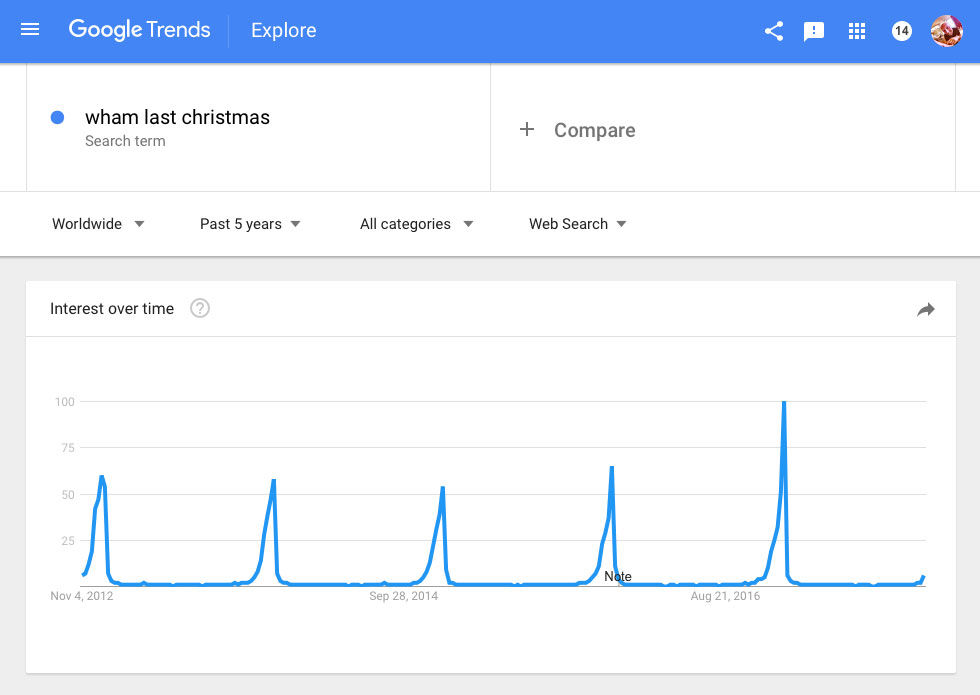
Task: Edit the wham last christmas search term
Action: tap(177, 117)
